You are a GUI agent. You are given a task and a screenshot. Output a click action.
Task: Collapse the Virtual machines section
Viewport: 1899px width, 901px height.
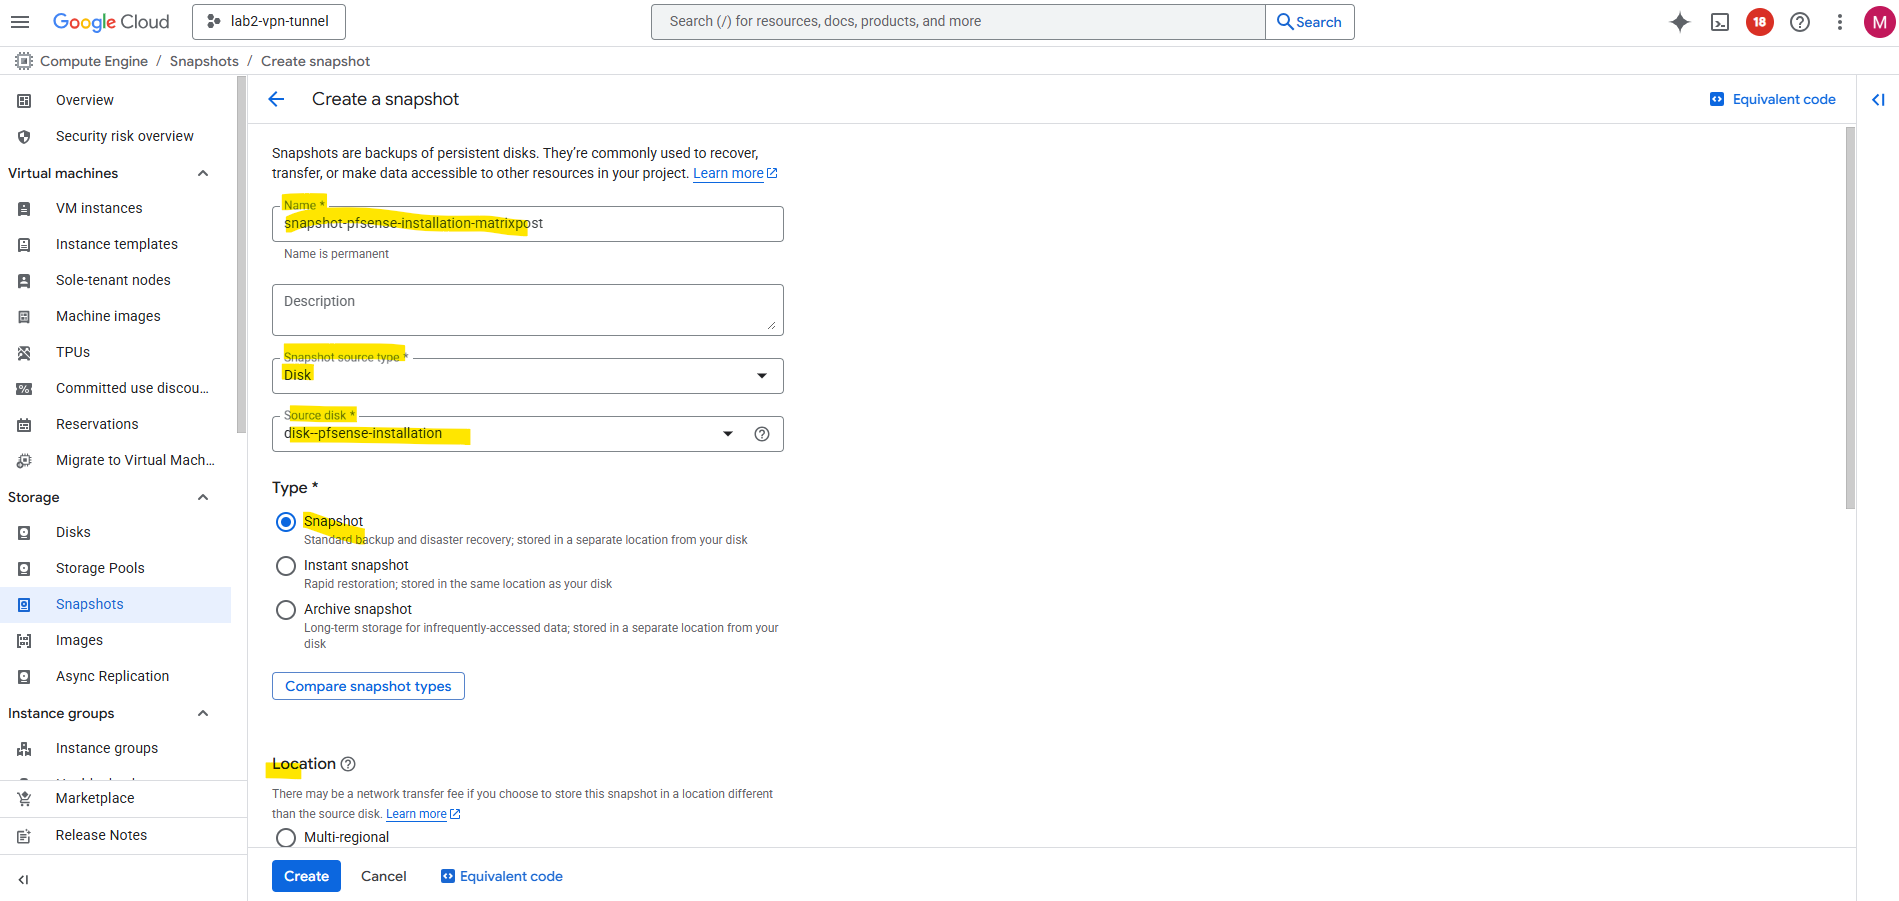point(203,173)
